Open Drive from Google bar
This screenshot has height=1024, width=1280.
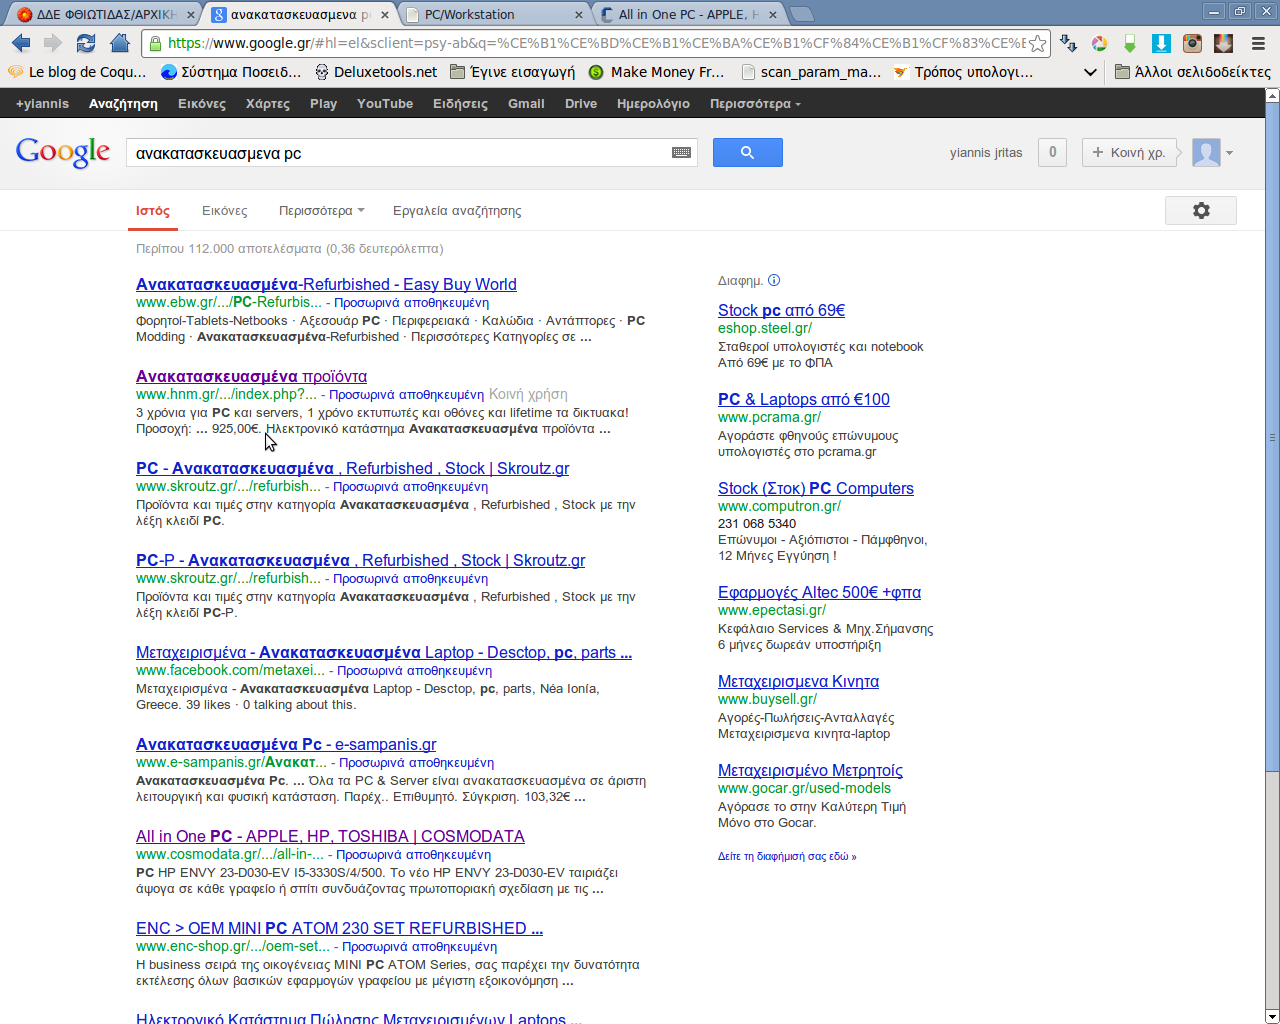[581, 104]
